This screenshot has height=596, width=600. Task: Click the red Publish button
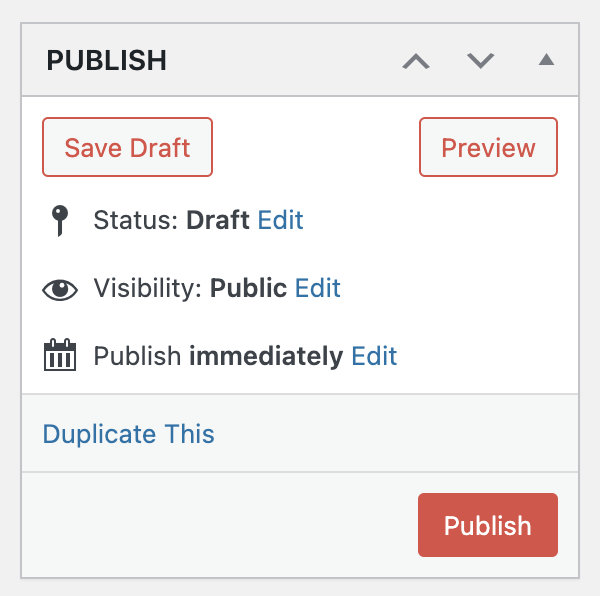[x=488, y=525]
